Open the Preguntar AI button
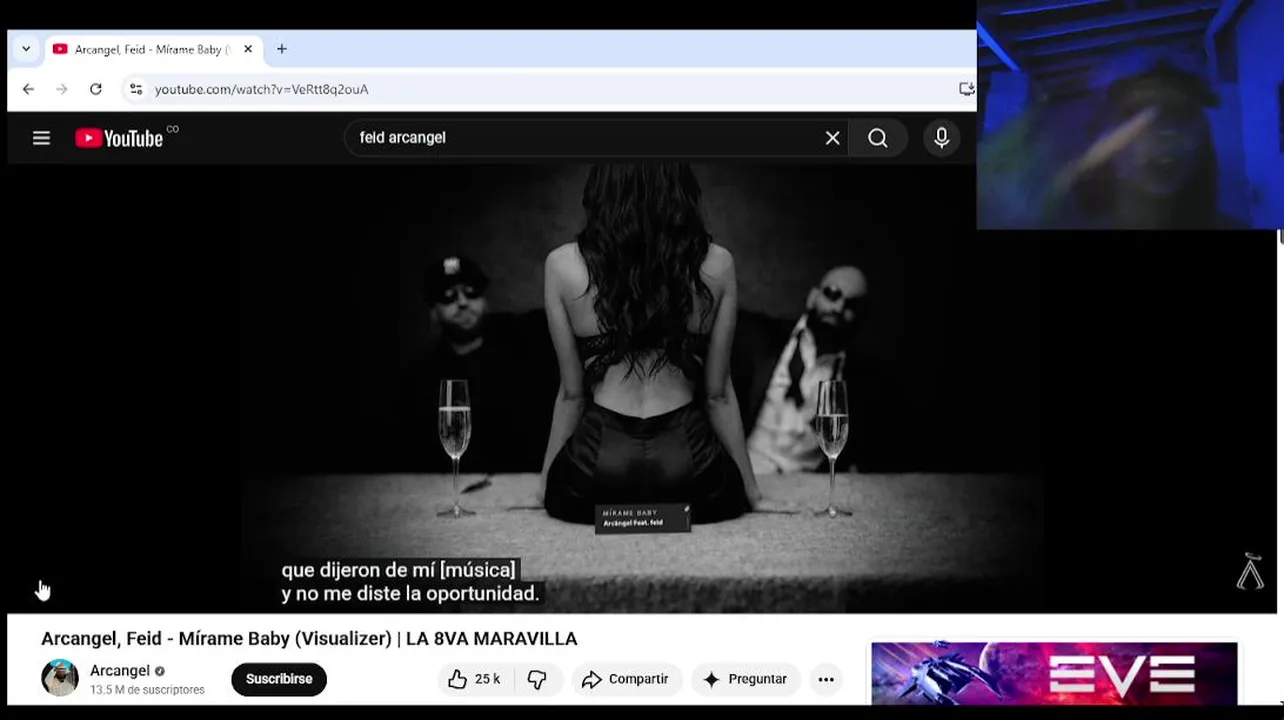This screenshot has height=720, width=1284. click(x=746, y=679)
